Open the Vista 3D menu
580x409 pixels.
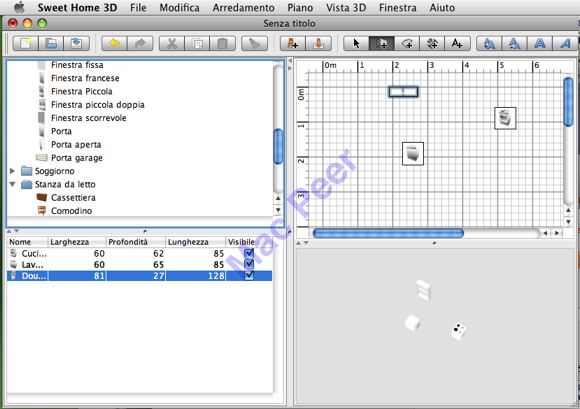tap(346, 7)
